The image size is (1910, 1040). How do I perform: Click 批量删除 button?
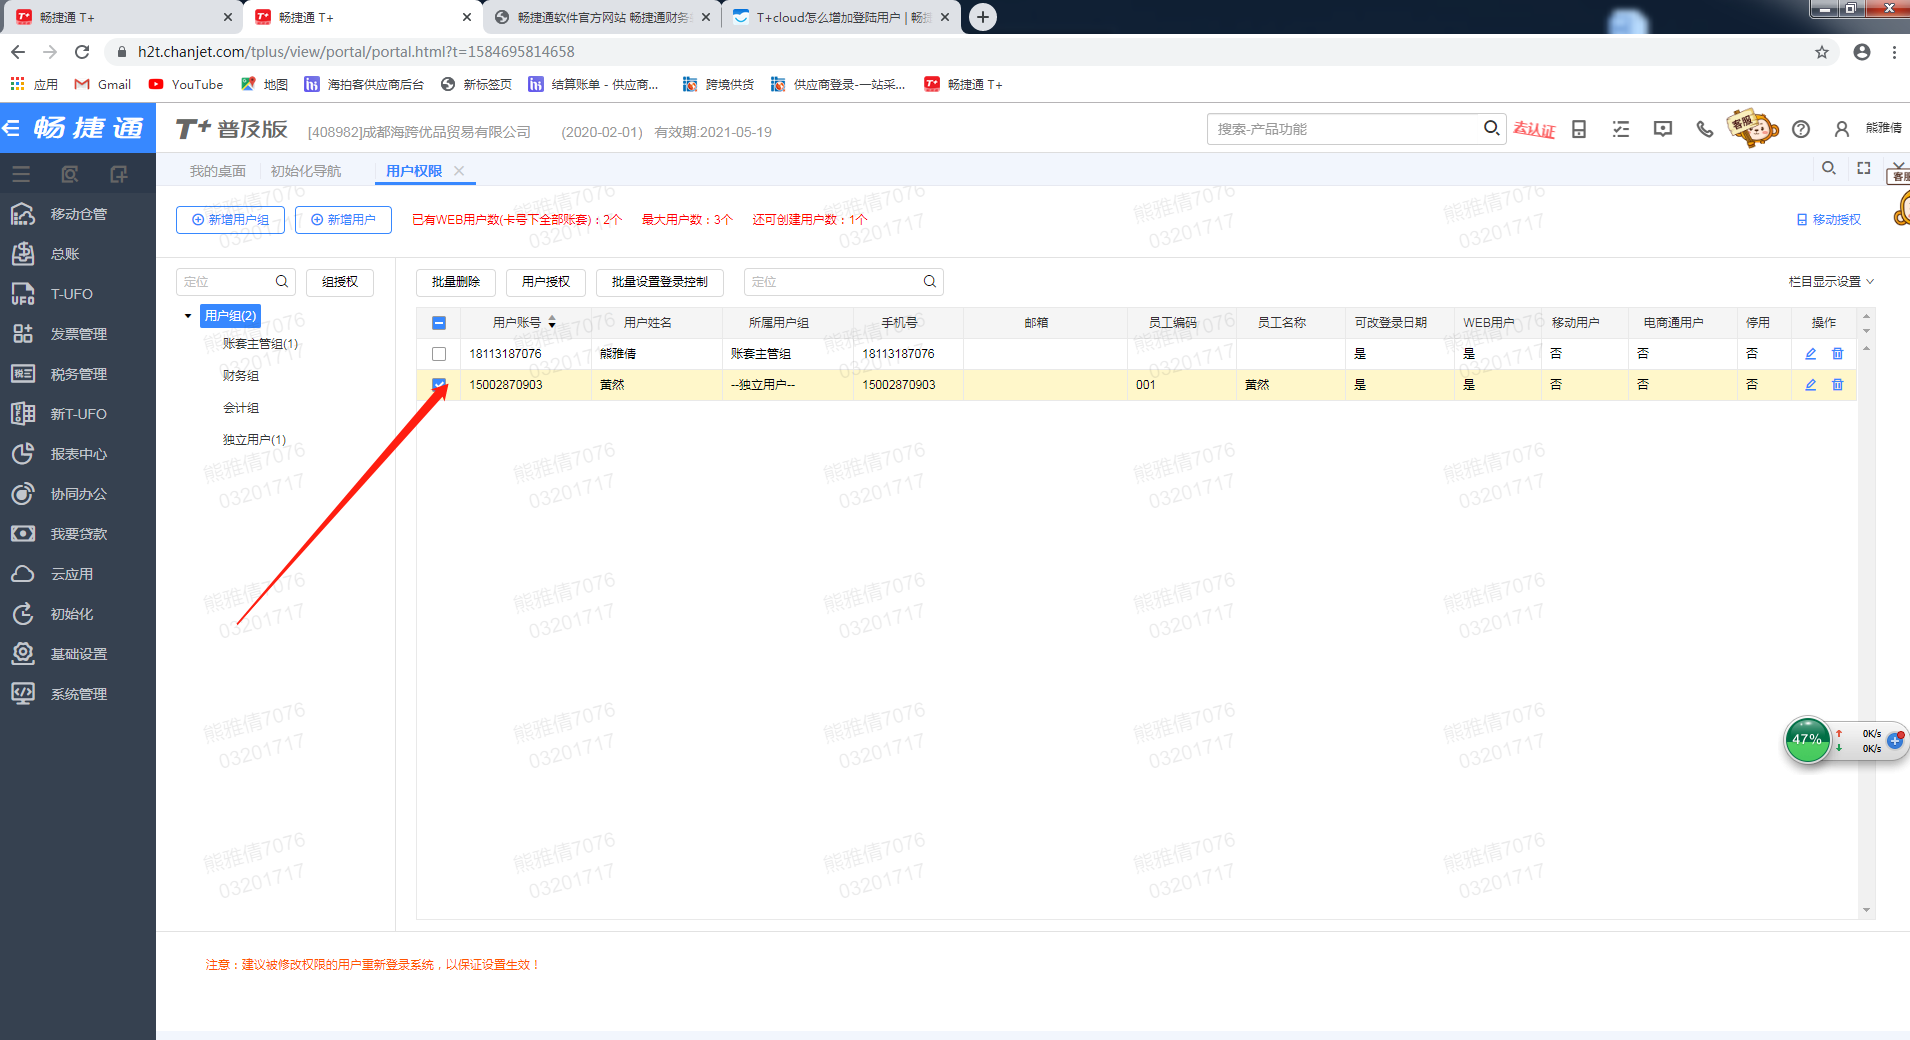coord(456,282)
